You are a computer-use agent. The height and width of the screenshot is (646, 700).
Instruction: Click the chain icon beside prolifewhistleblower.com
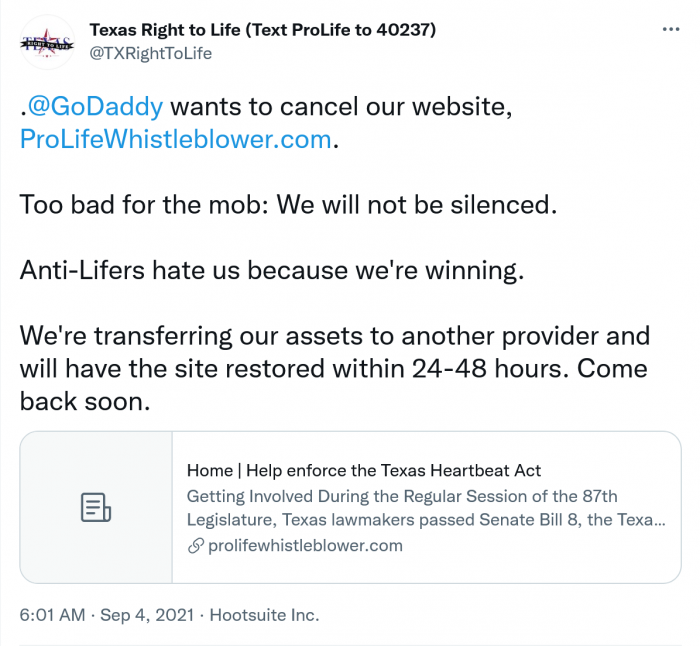coord(194,546)
